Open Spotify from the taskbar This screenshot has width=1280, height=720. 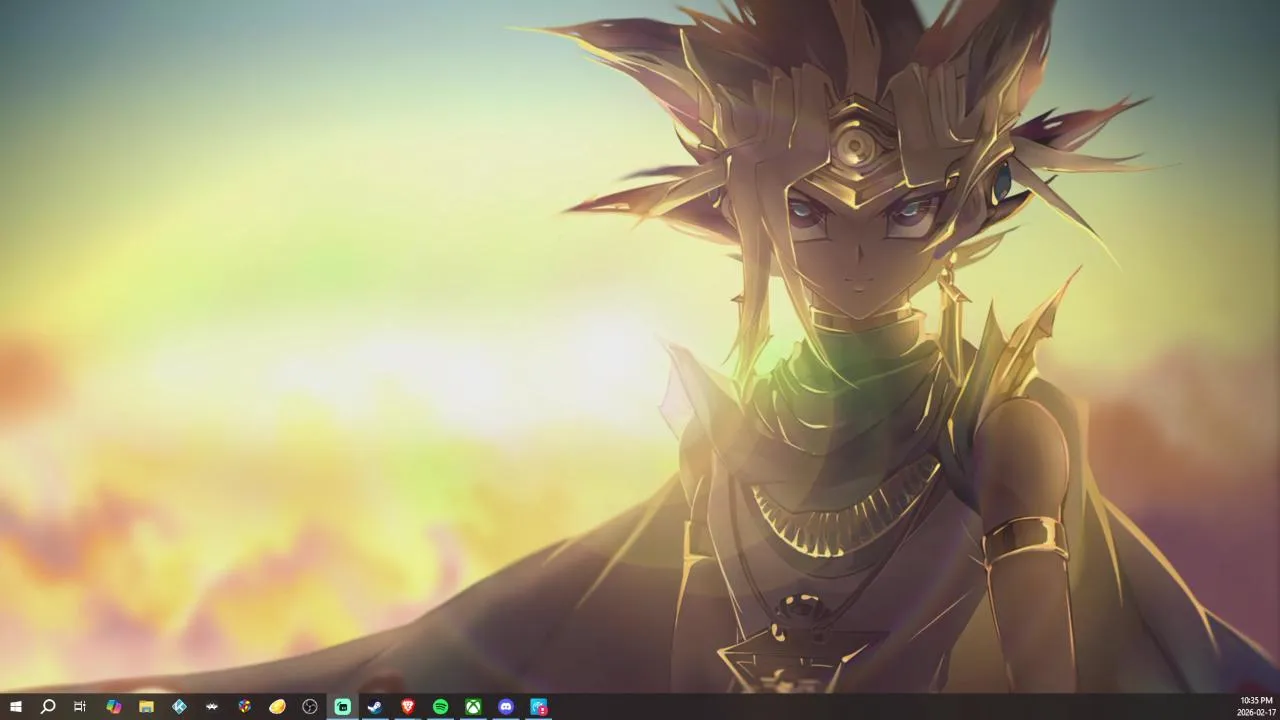(x=440, y=707)
